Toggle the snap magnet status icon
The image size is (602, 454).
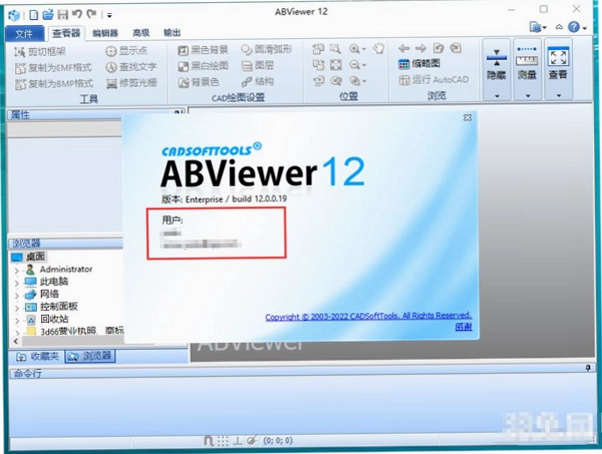click(x=208, y=441)
